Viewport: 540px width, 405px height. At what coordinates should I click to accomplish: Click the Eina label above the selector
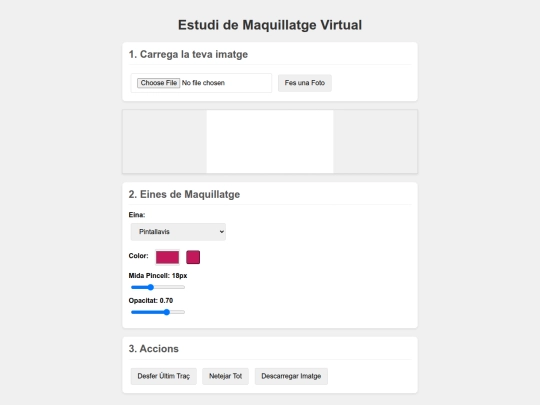pos(137,215)
